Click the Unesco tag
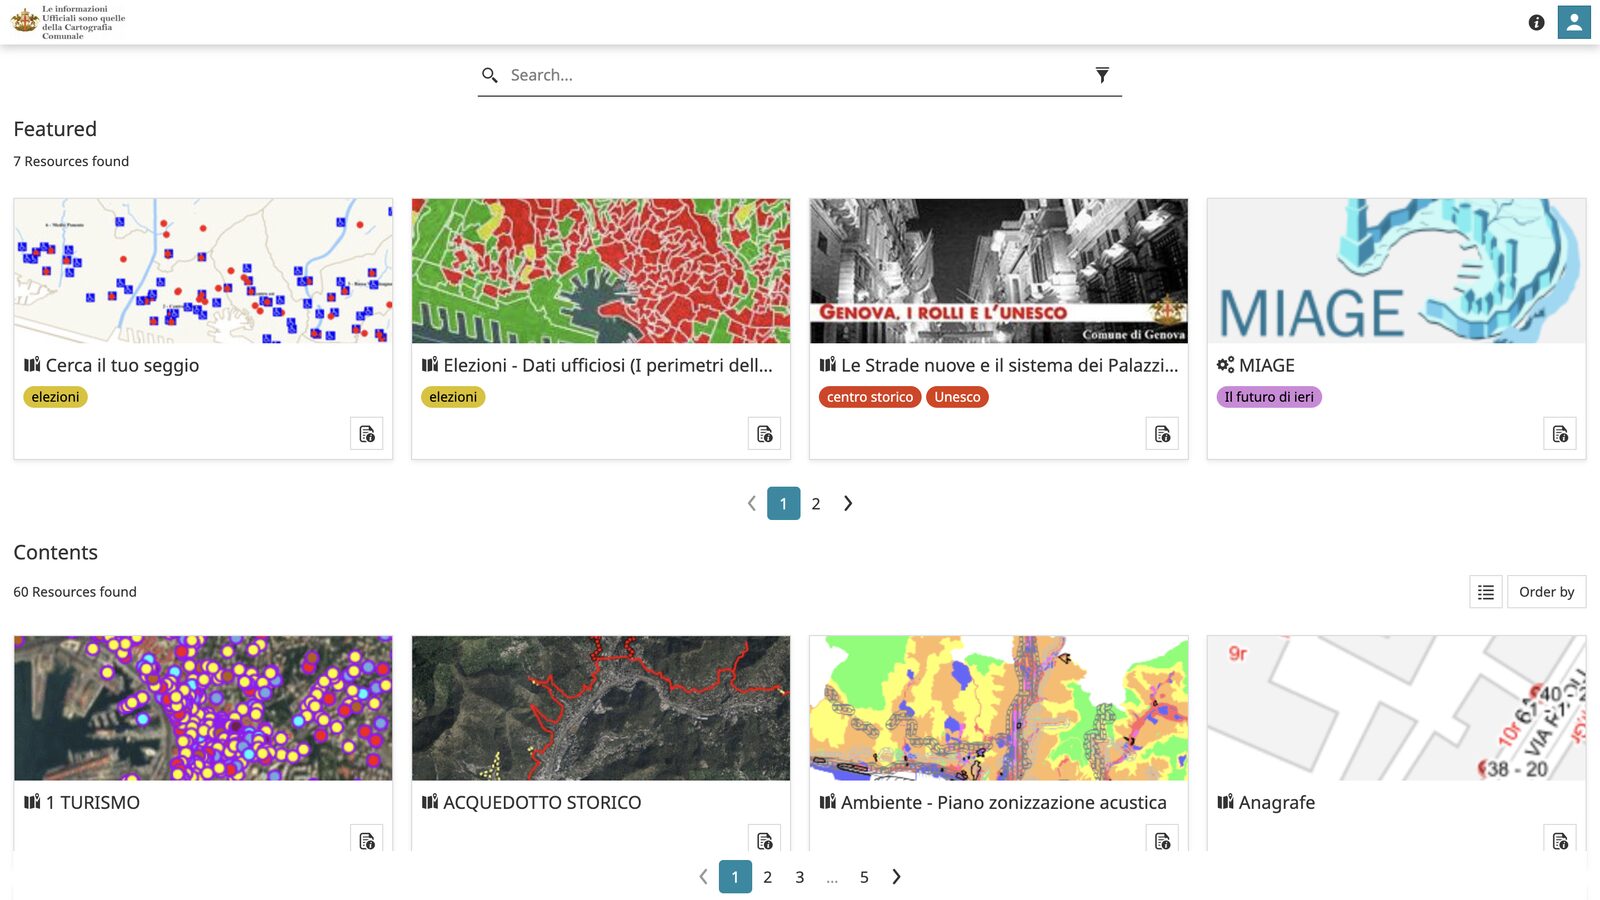The width and height of the screenshot is (1600, 900). [957, 397]
